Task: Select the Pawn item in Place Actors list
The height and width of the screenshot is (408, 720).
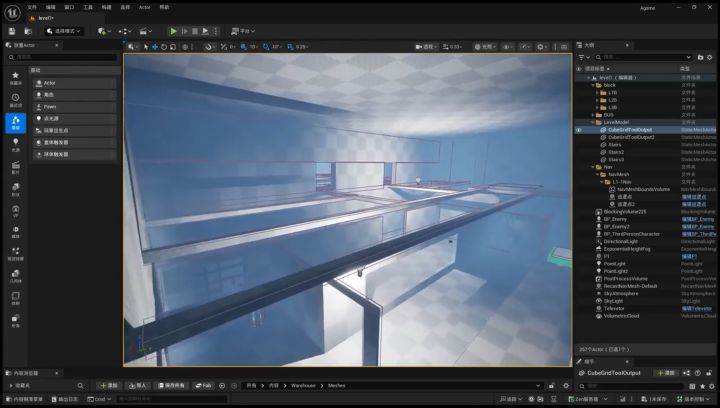Action: click(74, 107)
